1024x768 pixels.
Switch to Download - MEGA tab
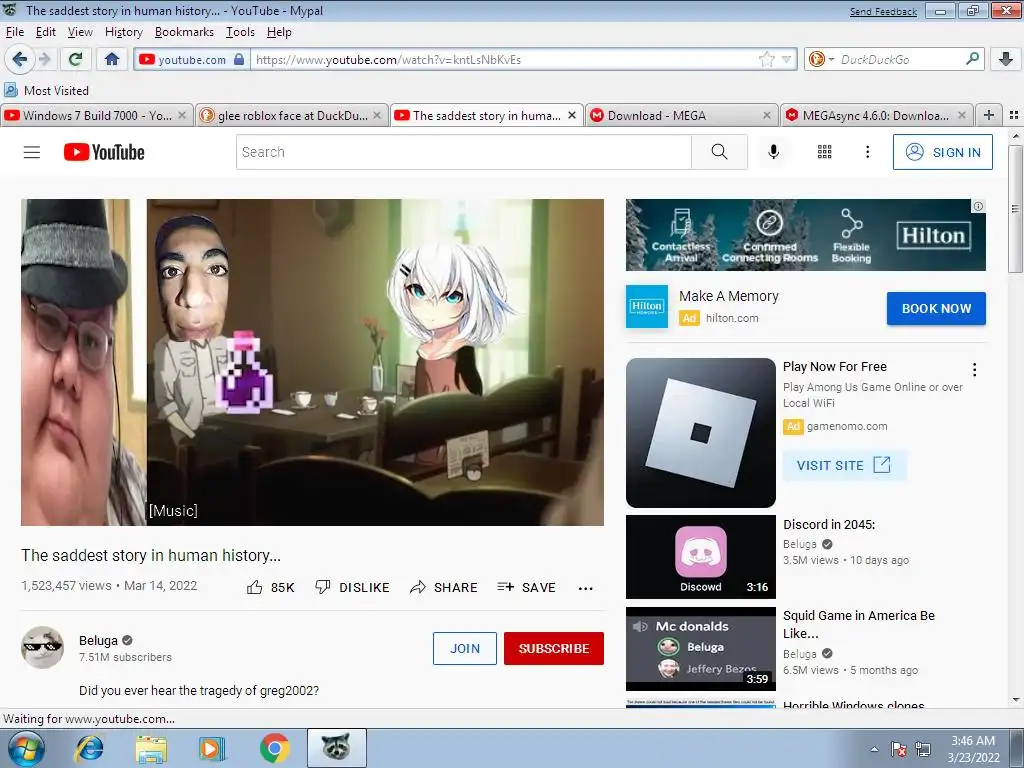coord(681,116)
